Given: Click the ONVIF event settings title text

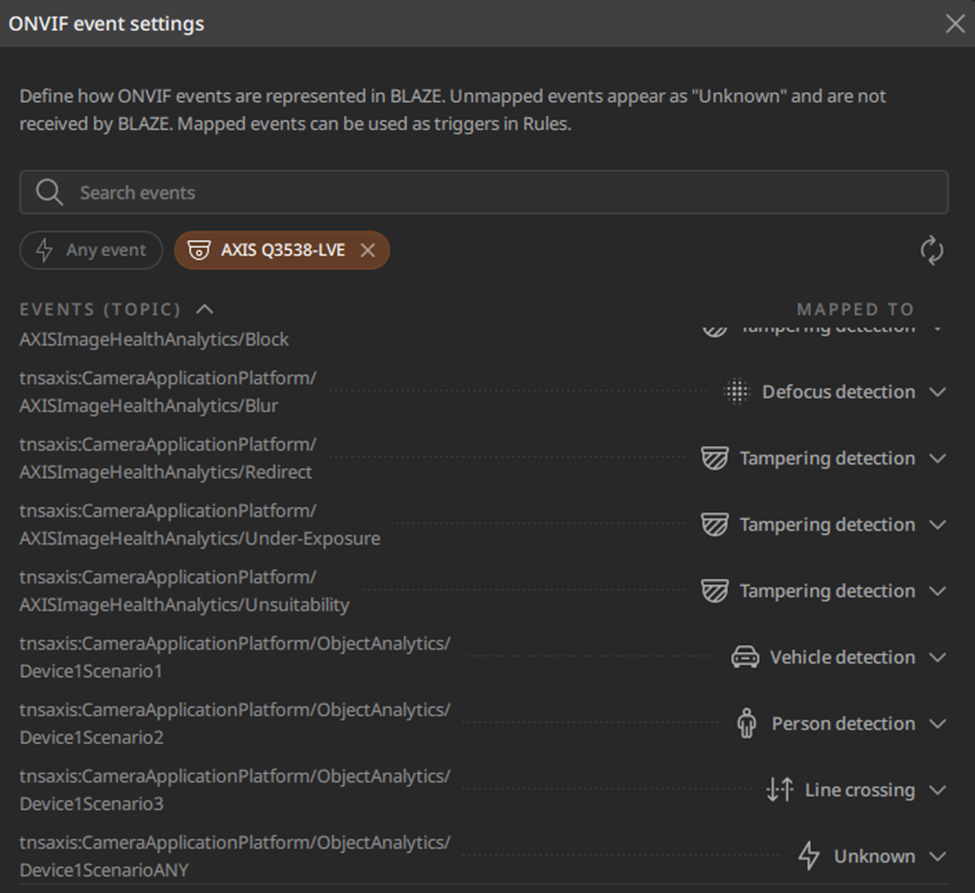Looking at the screenshot, I should click(106, 24).
